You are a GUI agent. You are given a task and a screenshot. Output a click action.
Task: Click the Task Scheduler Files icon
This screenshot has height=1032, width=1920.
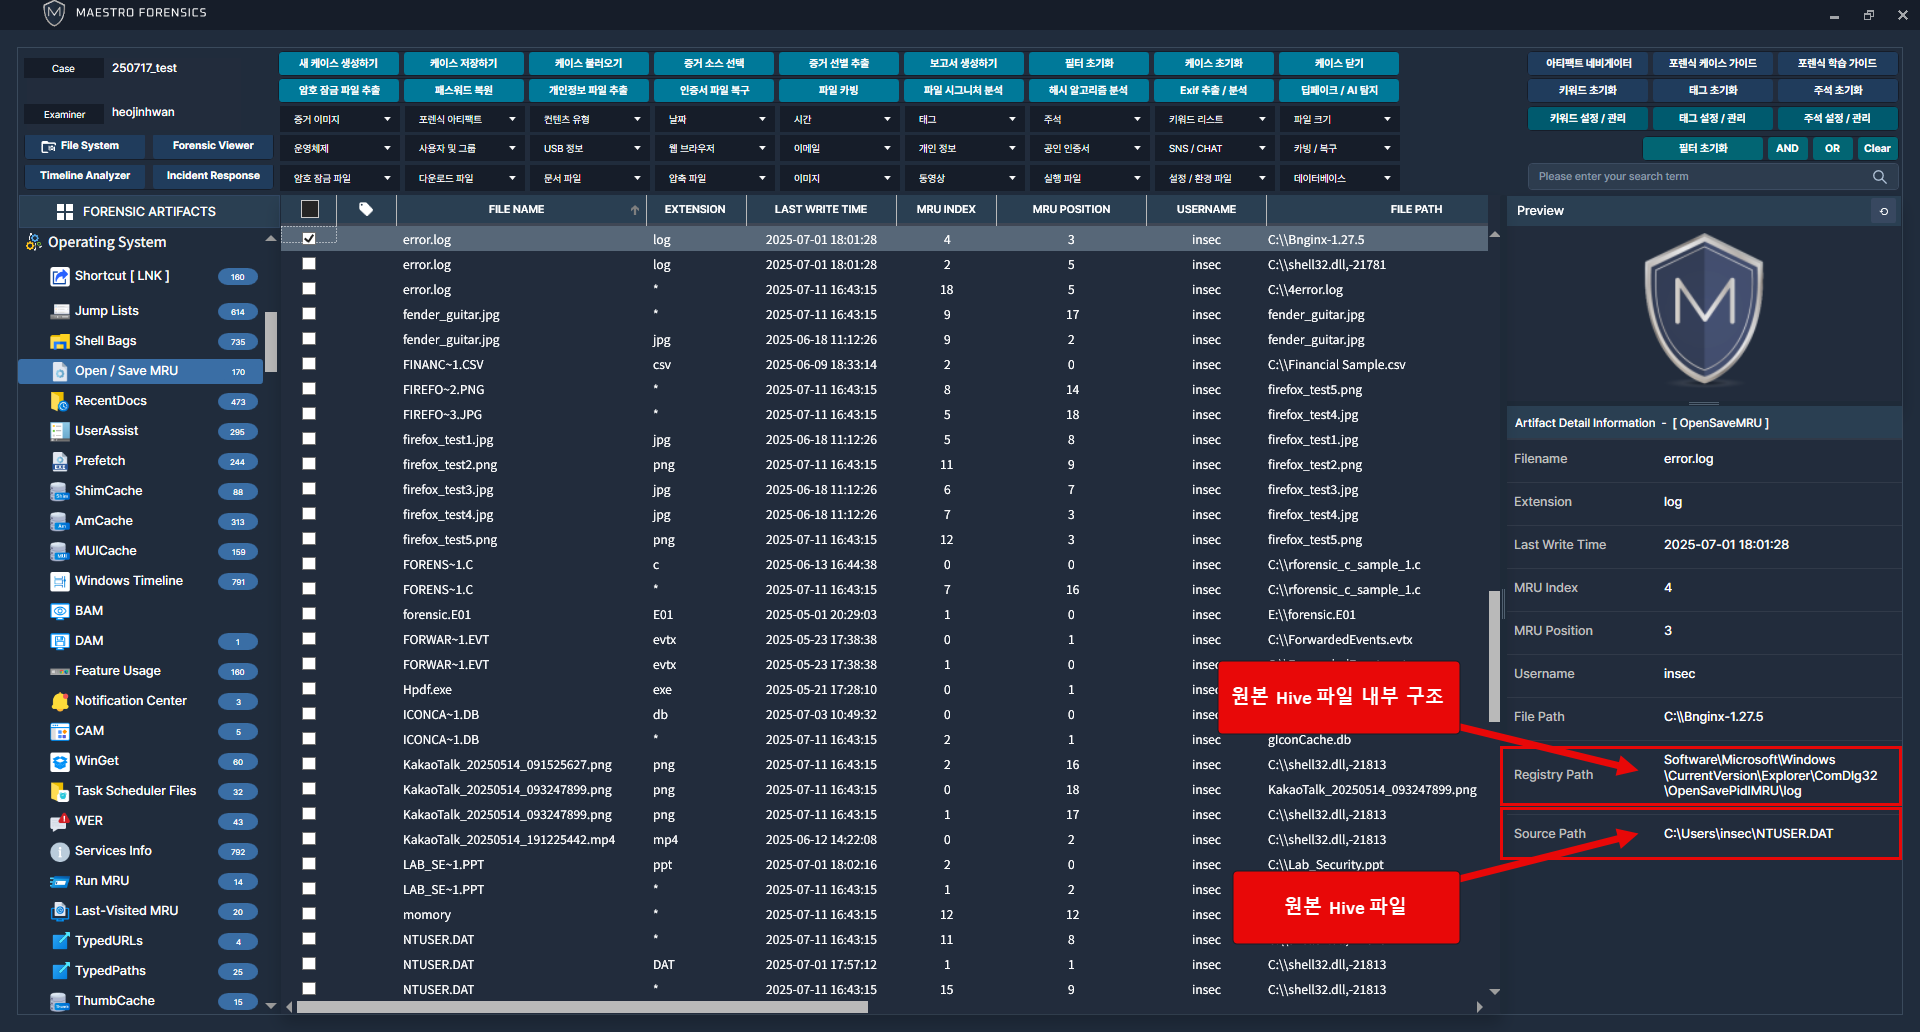59,791
